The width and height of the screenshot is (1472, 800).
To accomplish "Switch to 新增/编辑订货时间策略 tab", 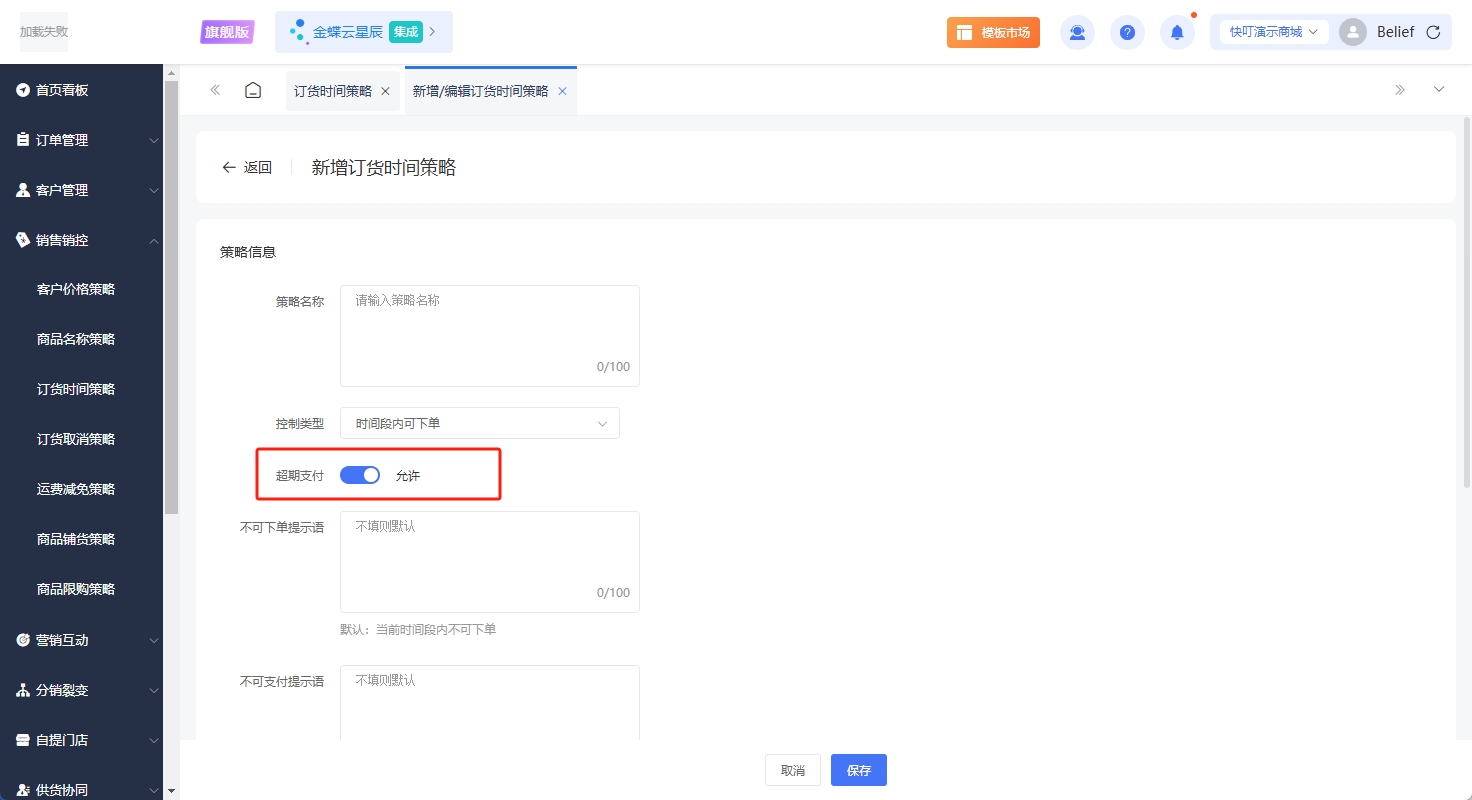I will pyautogui.click(x=480, y=91).
